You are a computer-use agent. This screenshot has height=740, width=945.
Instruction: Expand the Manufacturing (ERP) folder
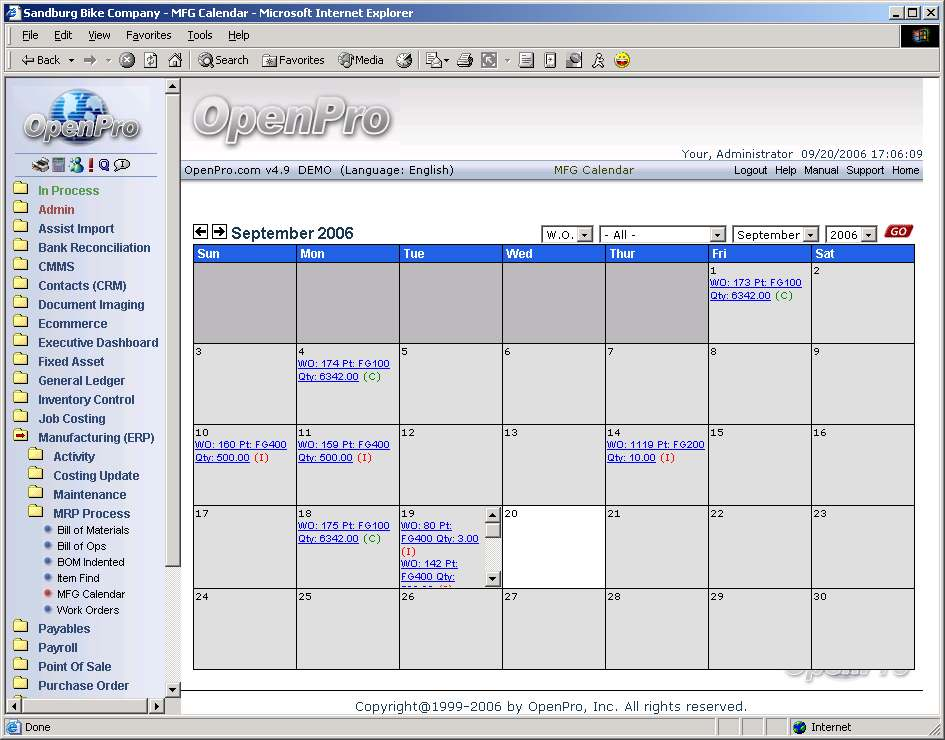[96, 437]
